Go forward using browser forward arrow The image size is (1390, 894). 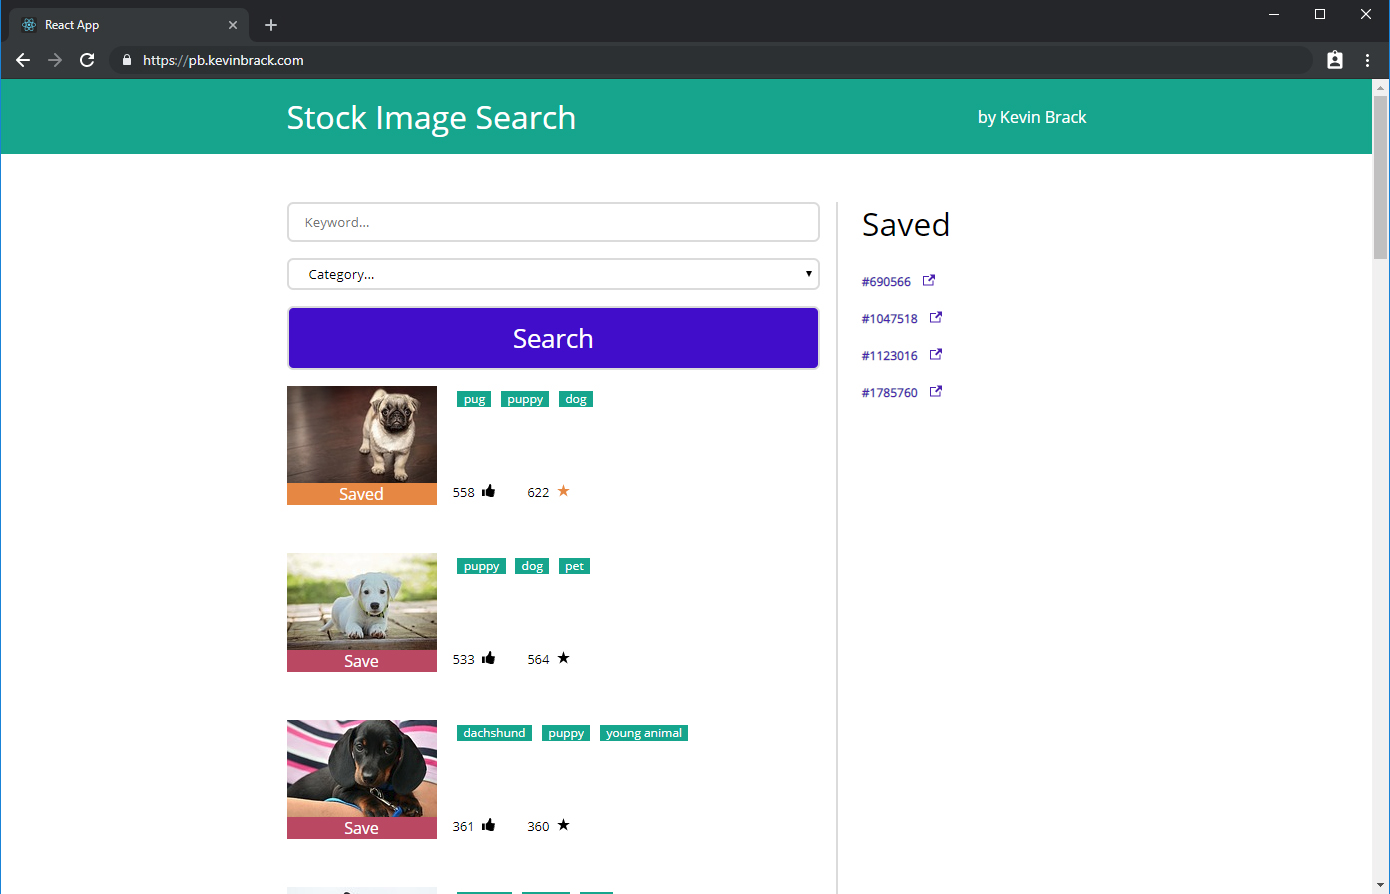click(x=55, y=60)
